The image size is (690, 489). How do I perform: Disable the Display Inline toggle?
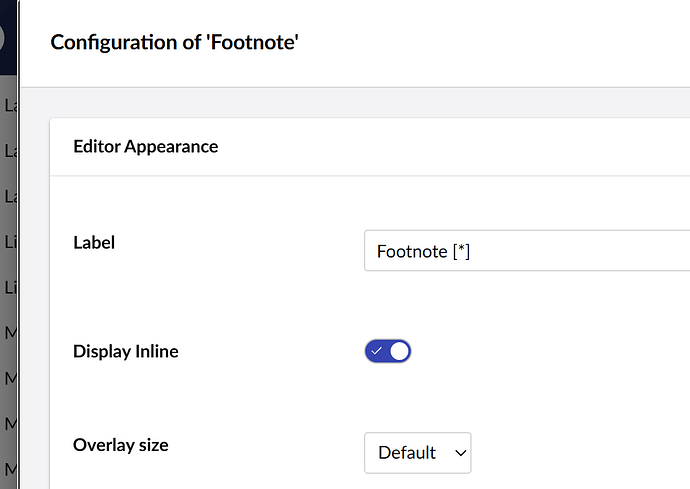[x=388, y=351]
